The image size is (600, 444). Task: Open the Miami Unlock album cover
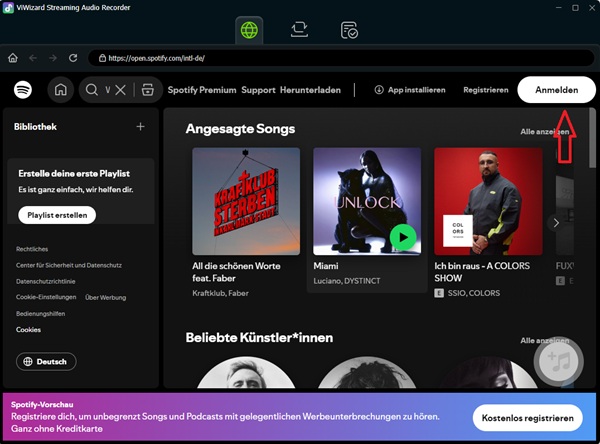click(x=367, y=201)
